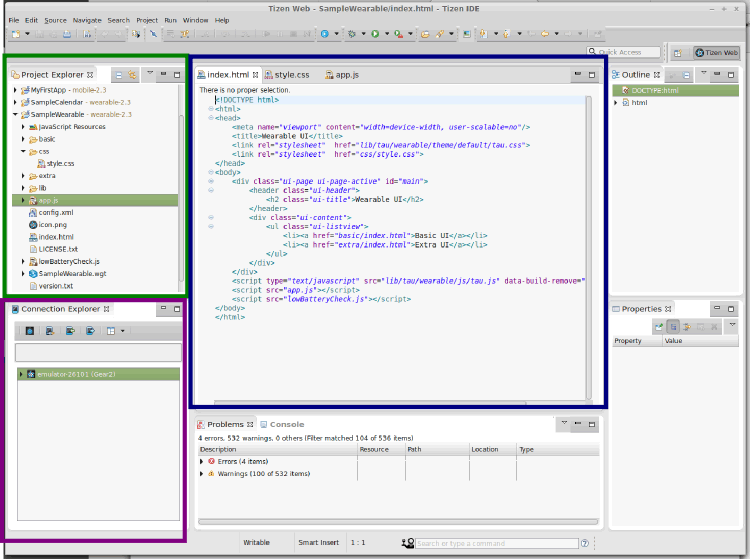Expand the MyFirstApp project
Image resolution: width=750 pixels, height=559 pixels.
pos(15,90)
